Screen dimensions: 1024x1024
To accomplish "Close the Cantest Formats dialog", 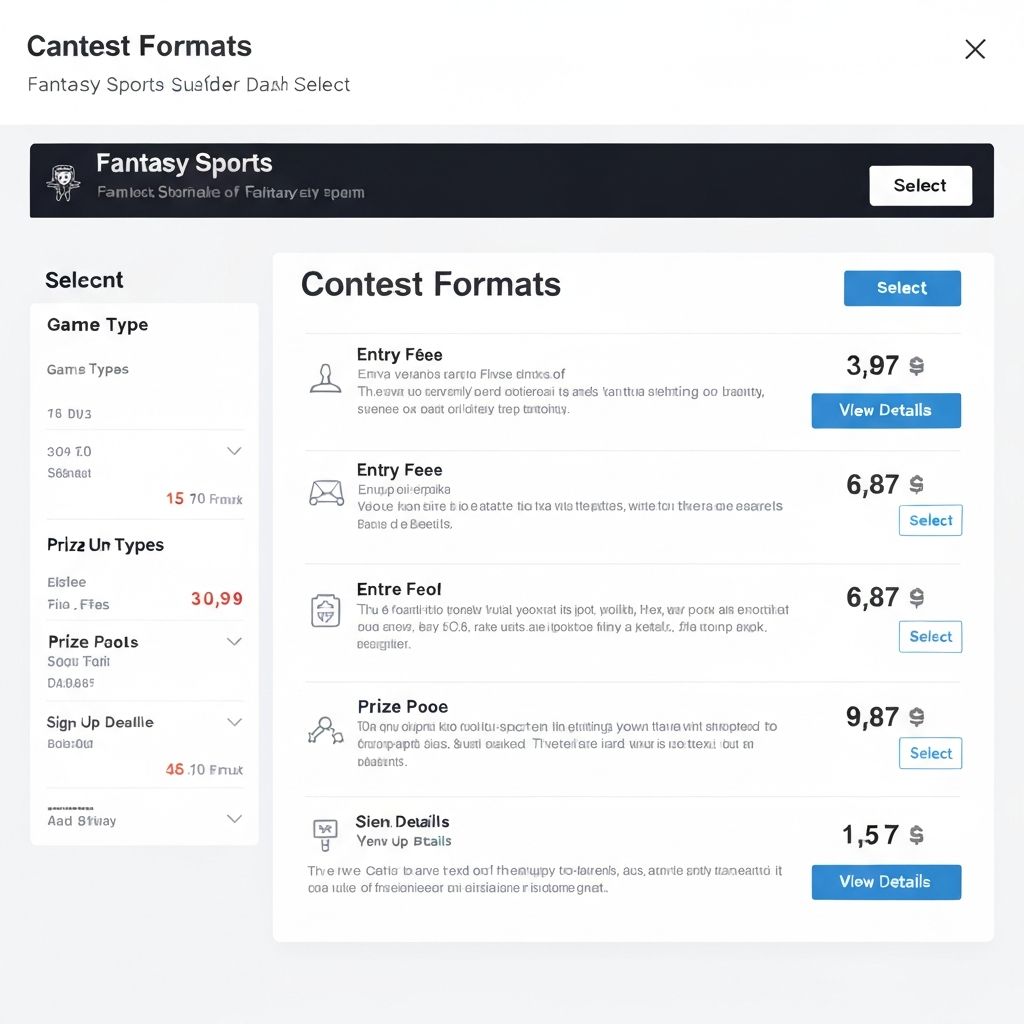I will 975,49.
